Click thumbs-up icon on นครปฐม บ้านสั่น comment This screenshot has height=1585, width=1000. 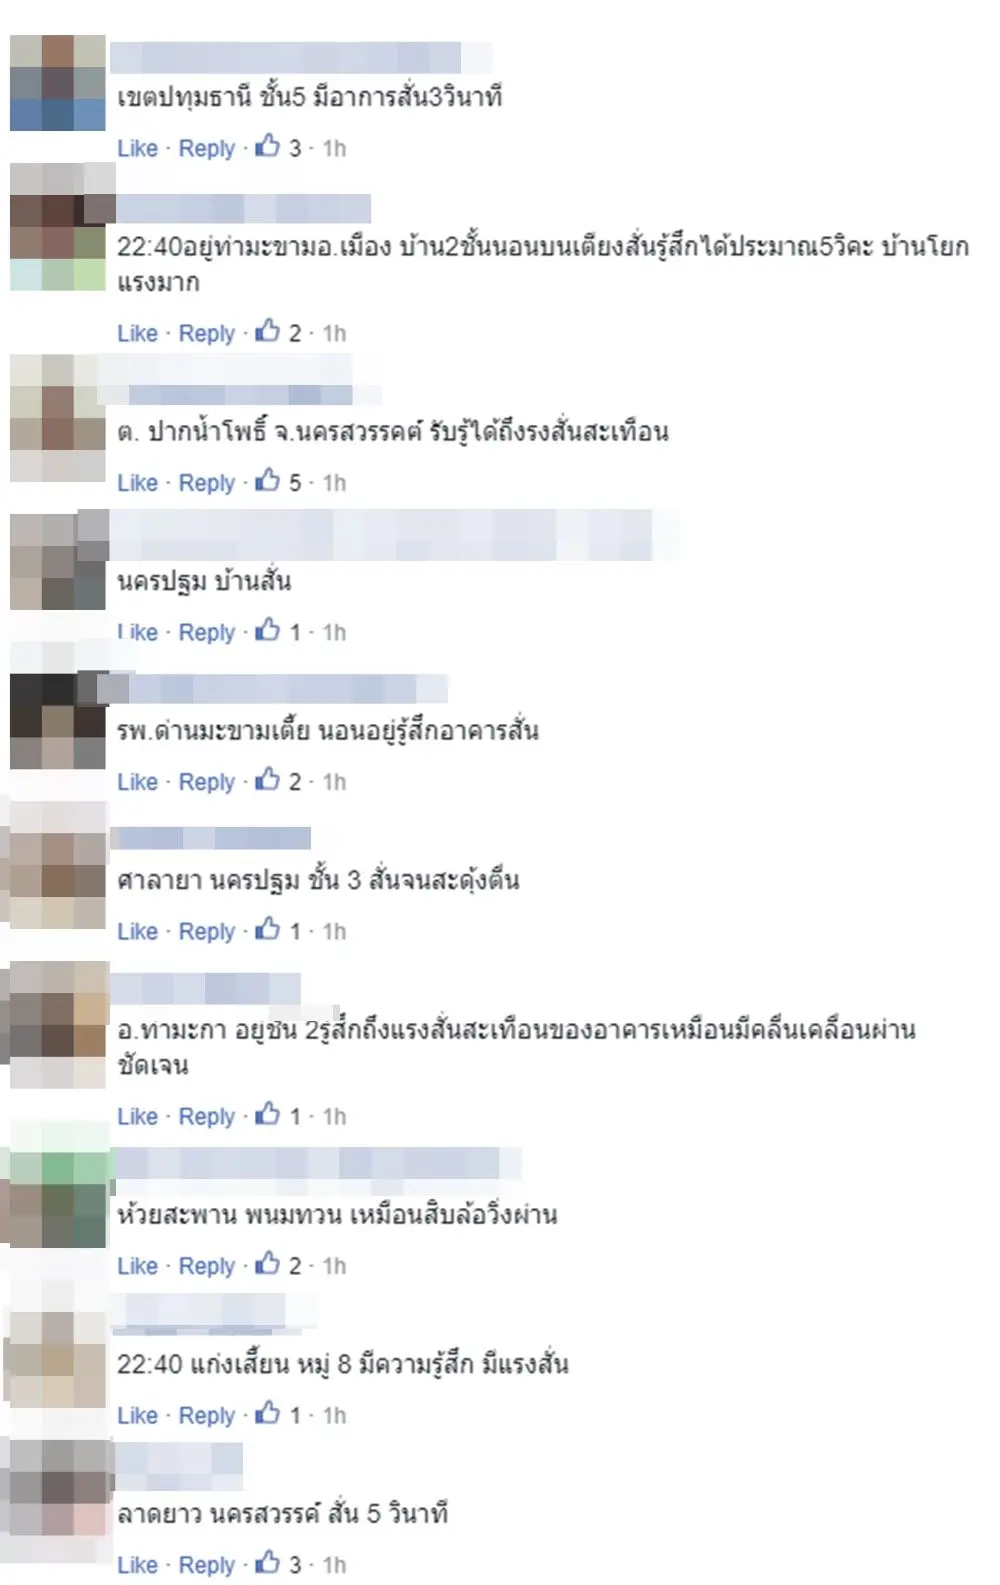pos(267,630)
